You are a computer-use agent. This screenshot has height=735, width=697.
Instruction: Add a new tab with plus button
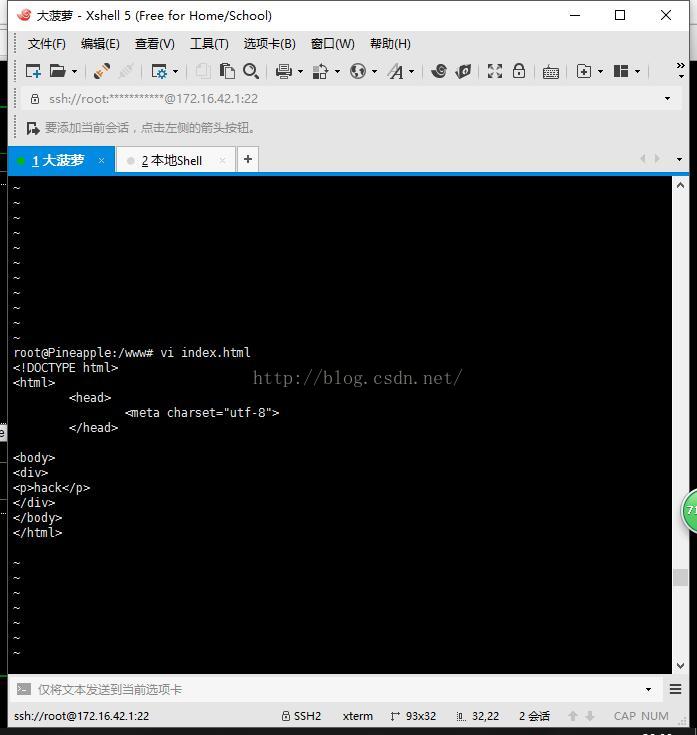pos(248,159)
